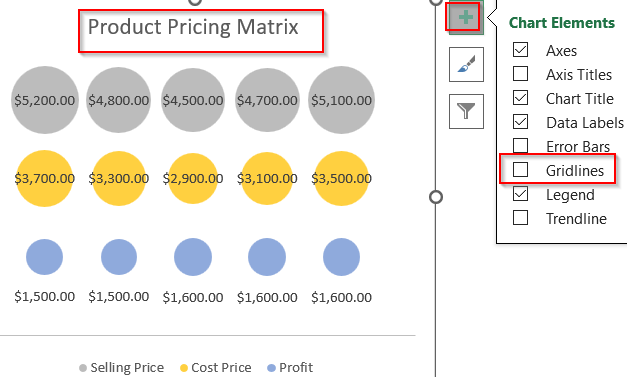Enable the Trendline checkbox
Viewport: 627px width, 377px height.
click(520, 218)
